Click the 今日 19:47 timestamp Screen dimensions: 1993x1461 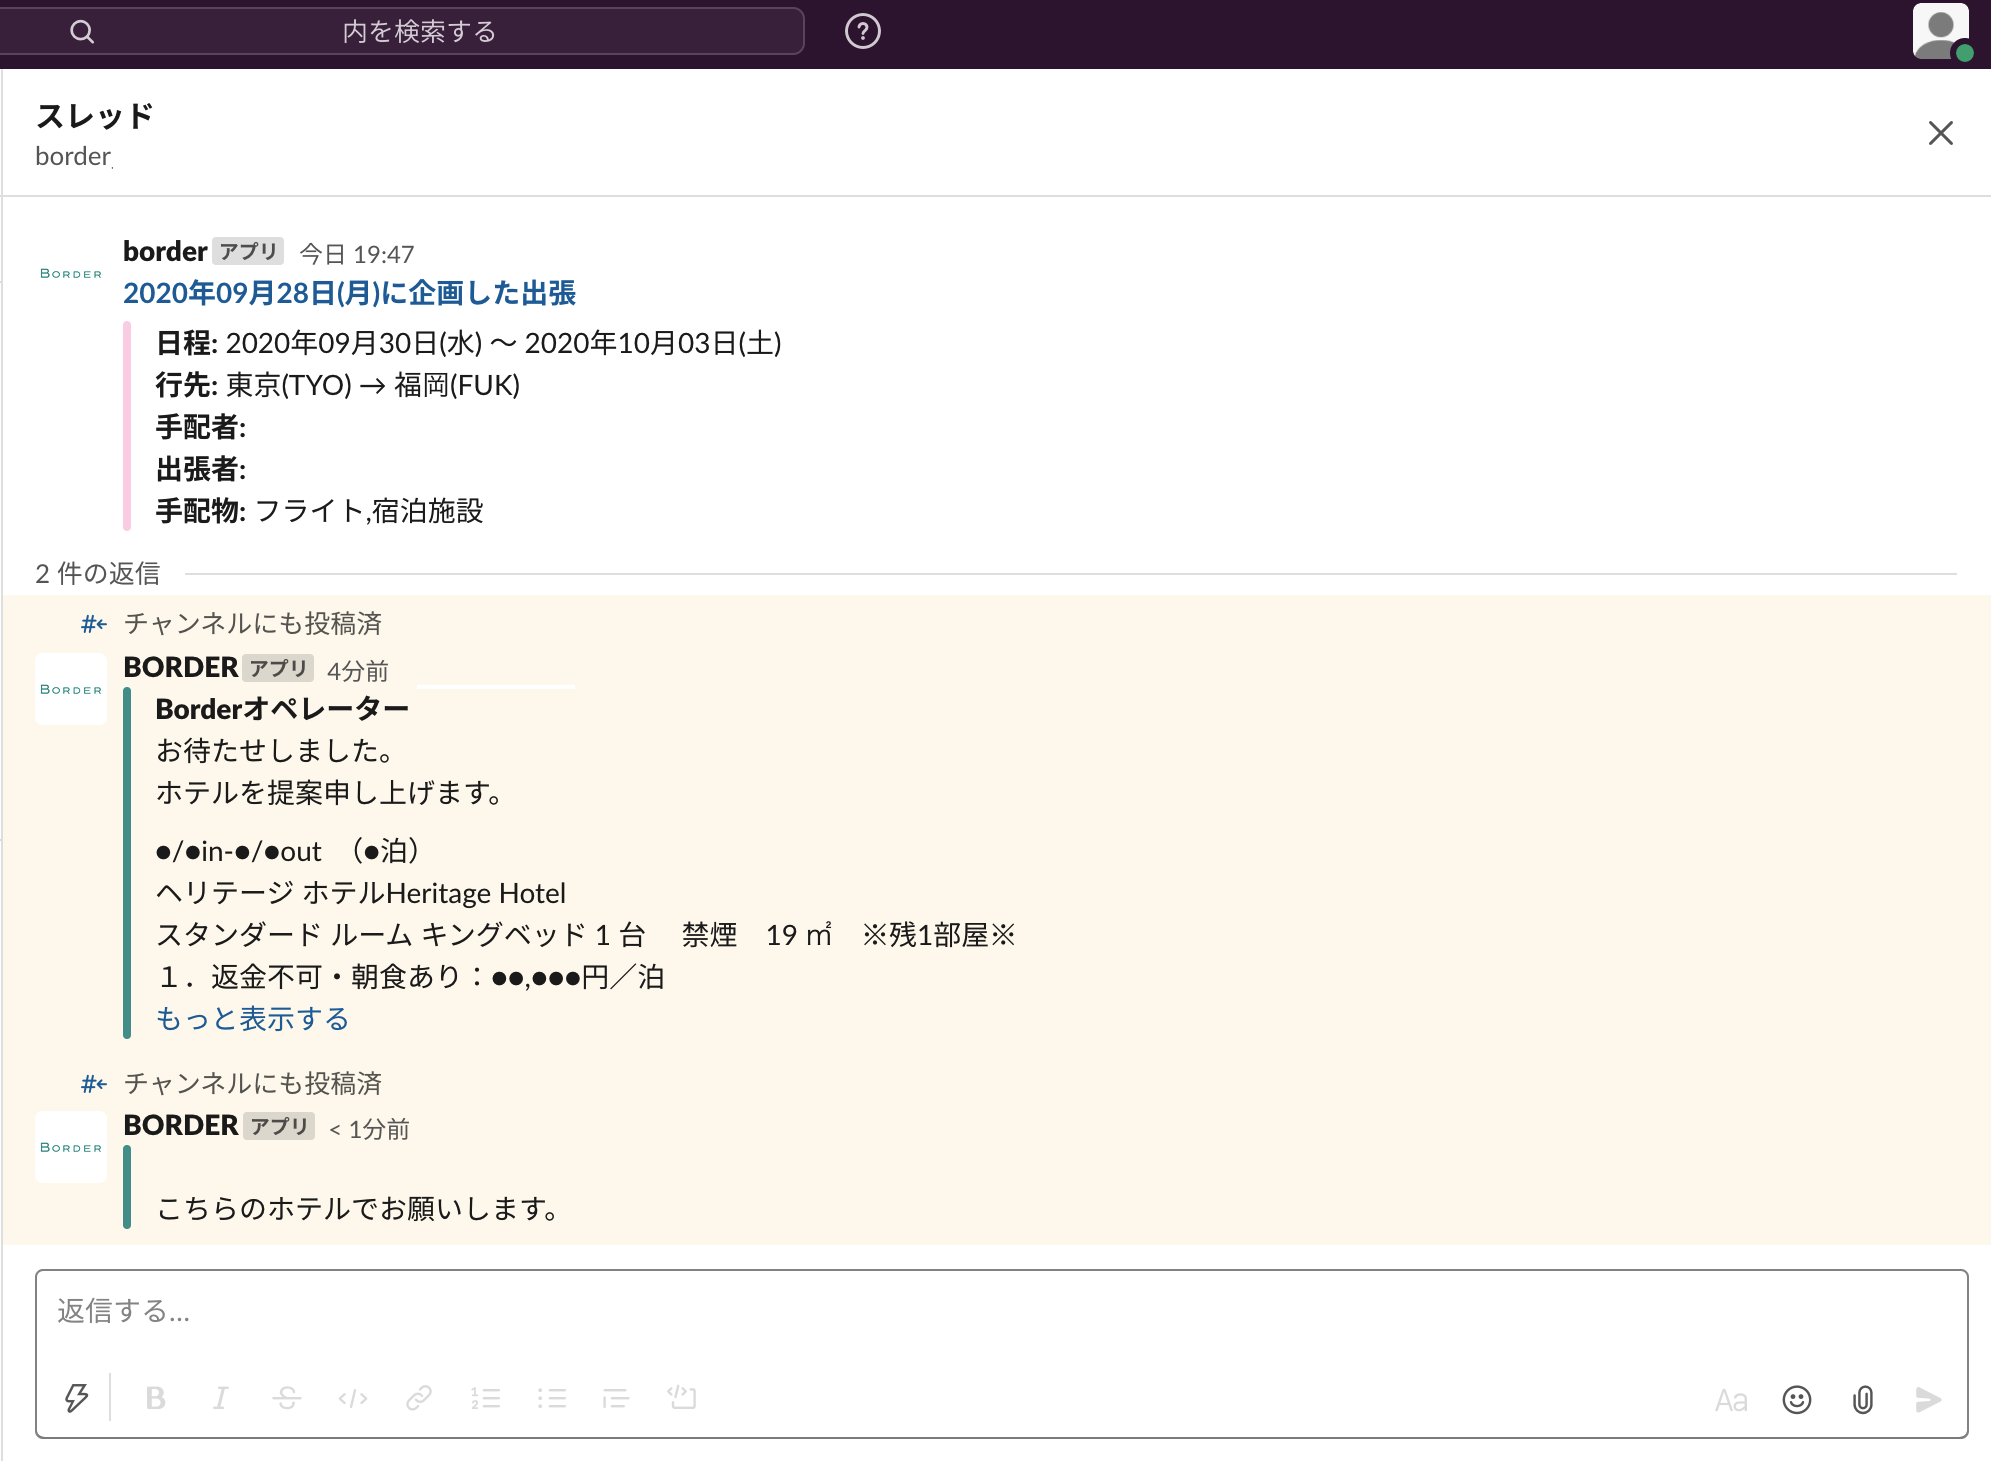[357, 254]
